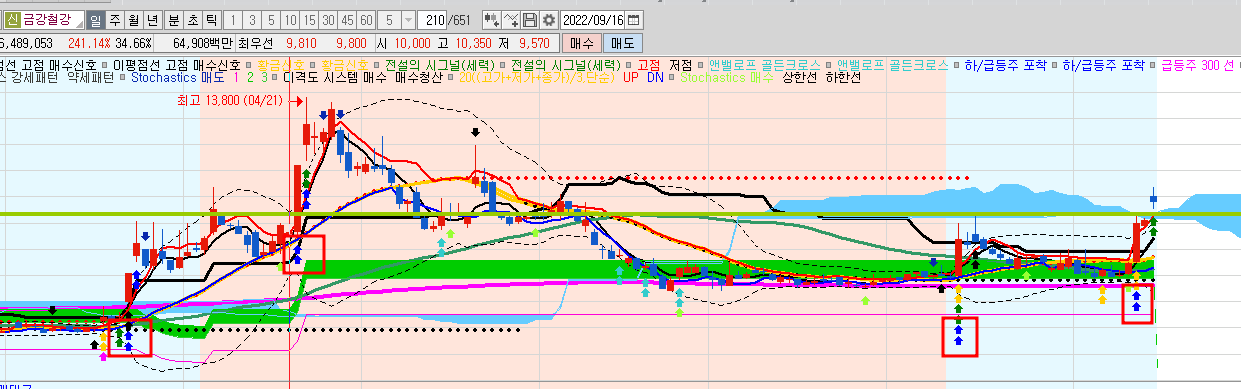The height and width of the screenshot is (389, 1241).
Task: Open the calendar date picker icon
Action: coord(634,20)
